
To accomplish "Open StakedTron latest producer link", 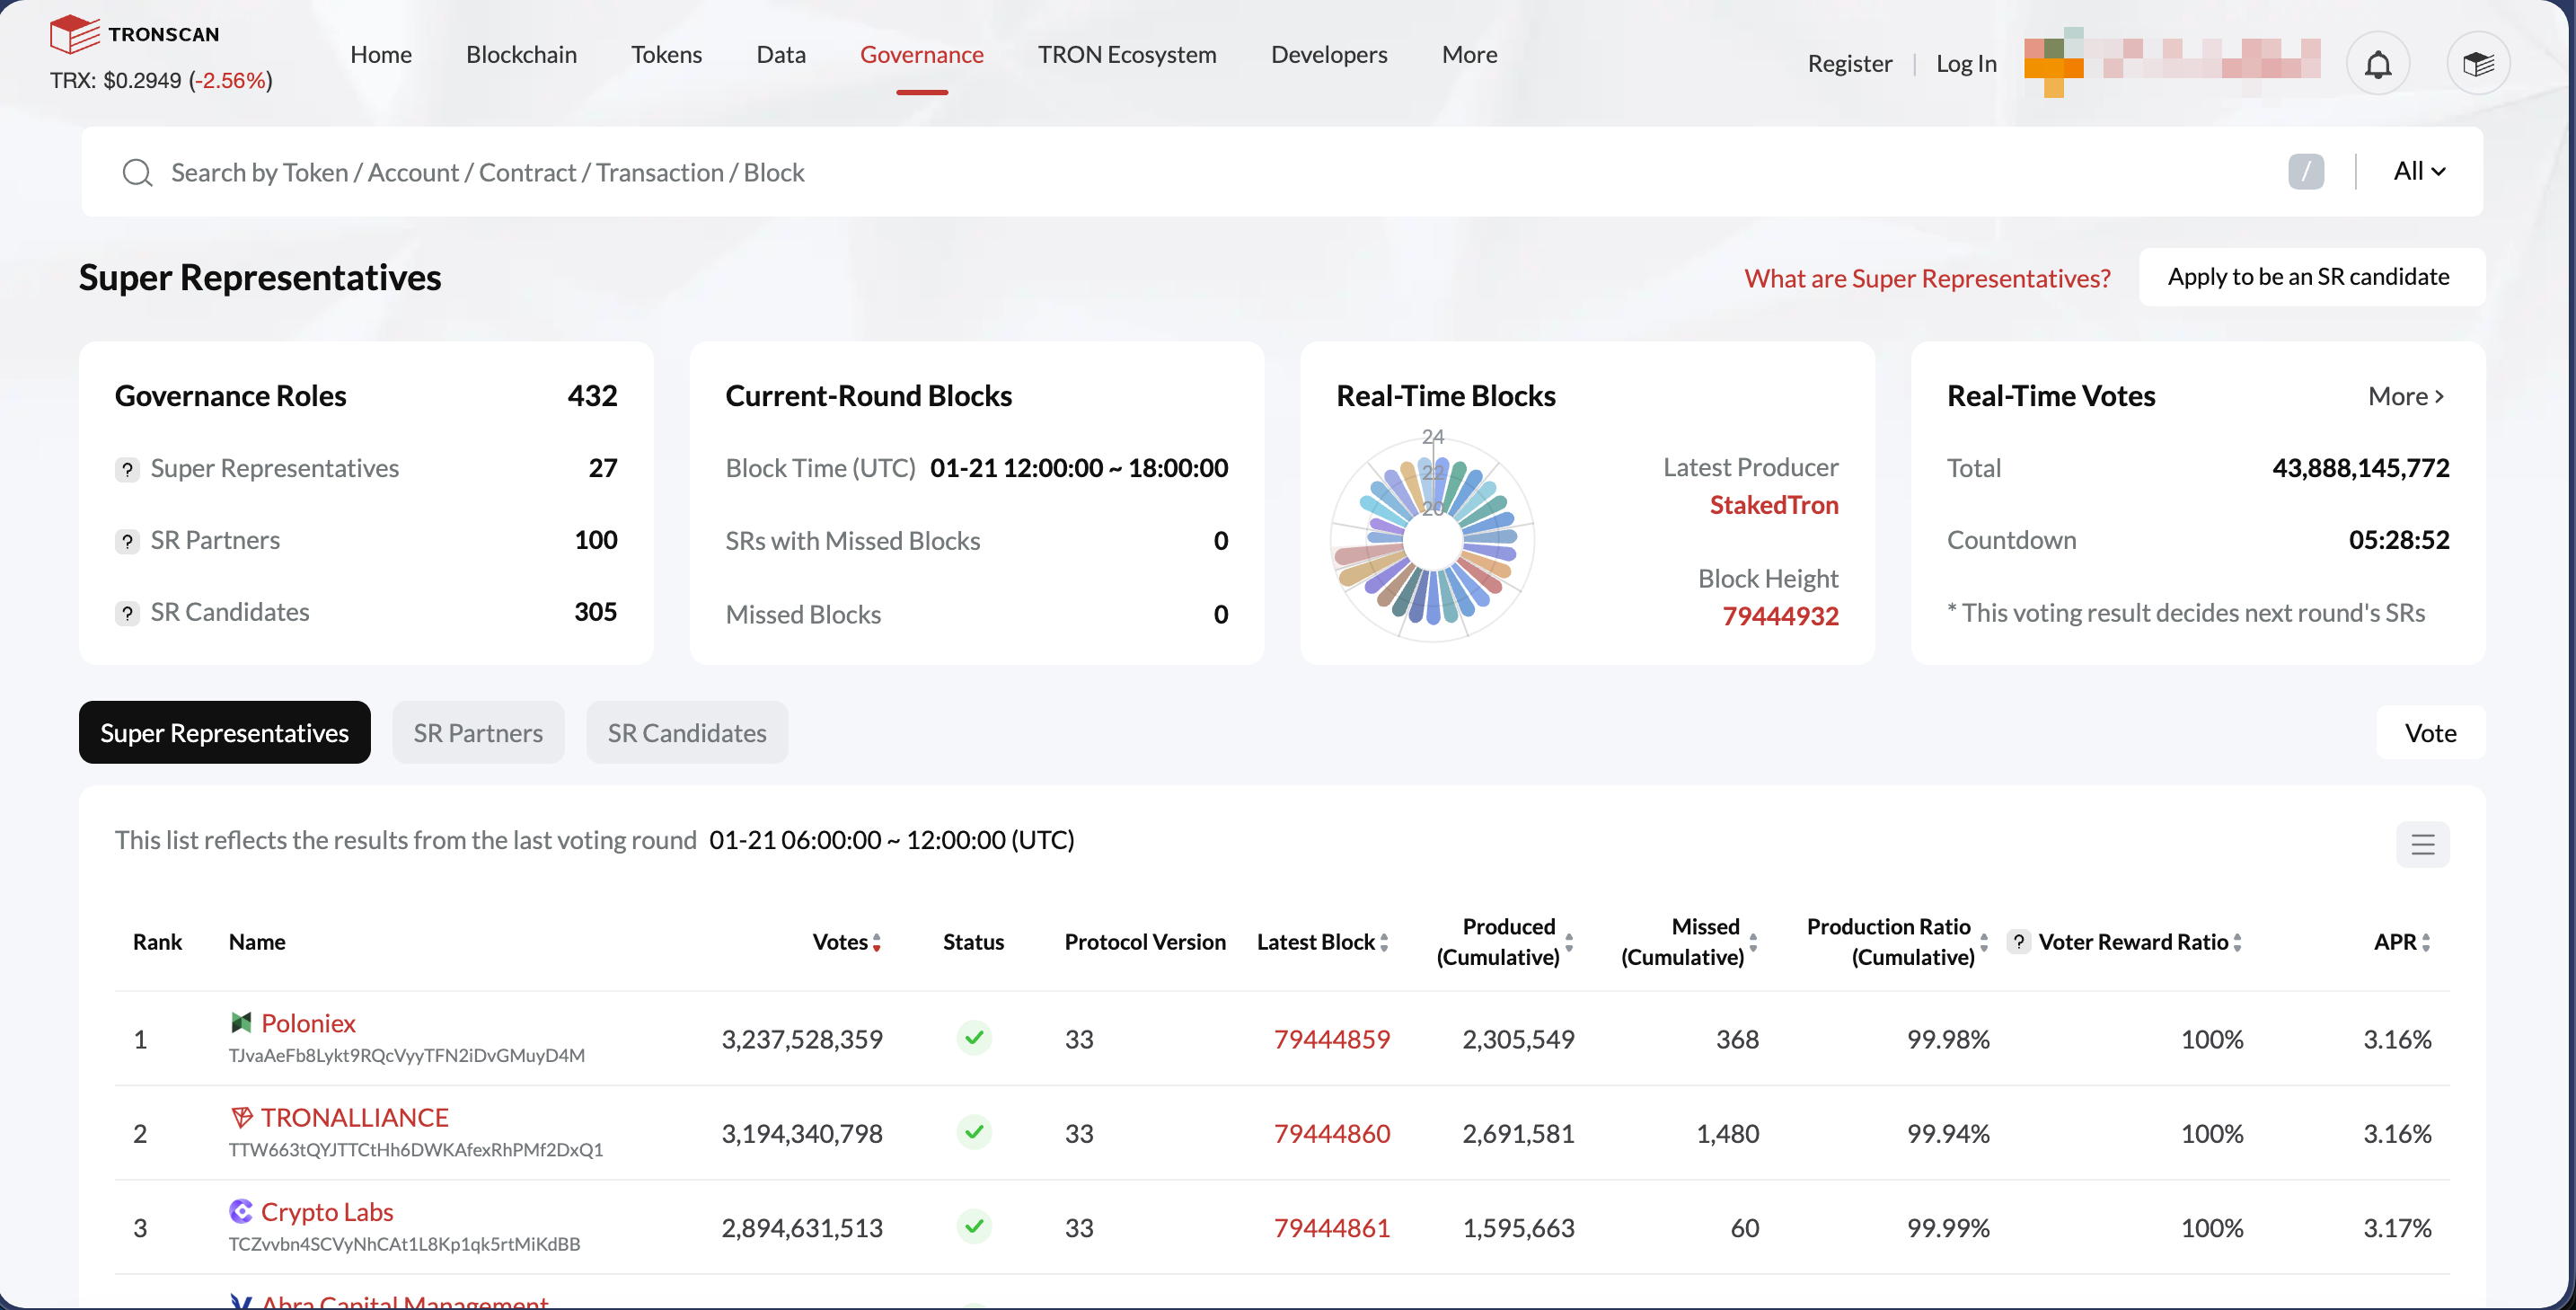I will point(1774,505).
